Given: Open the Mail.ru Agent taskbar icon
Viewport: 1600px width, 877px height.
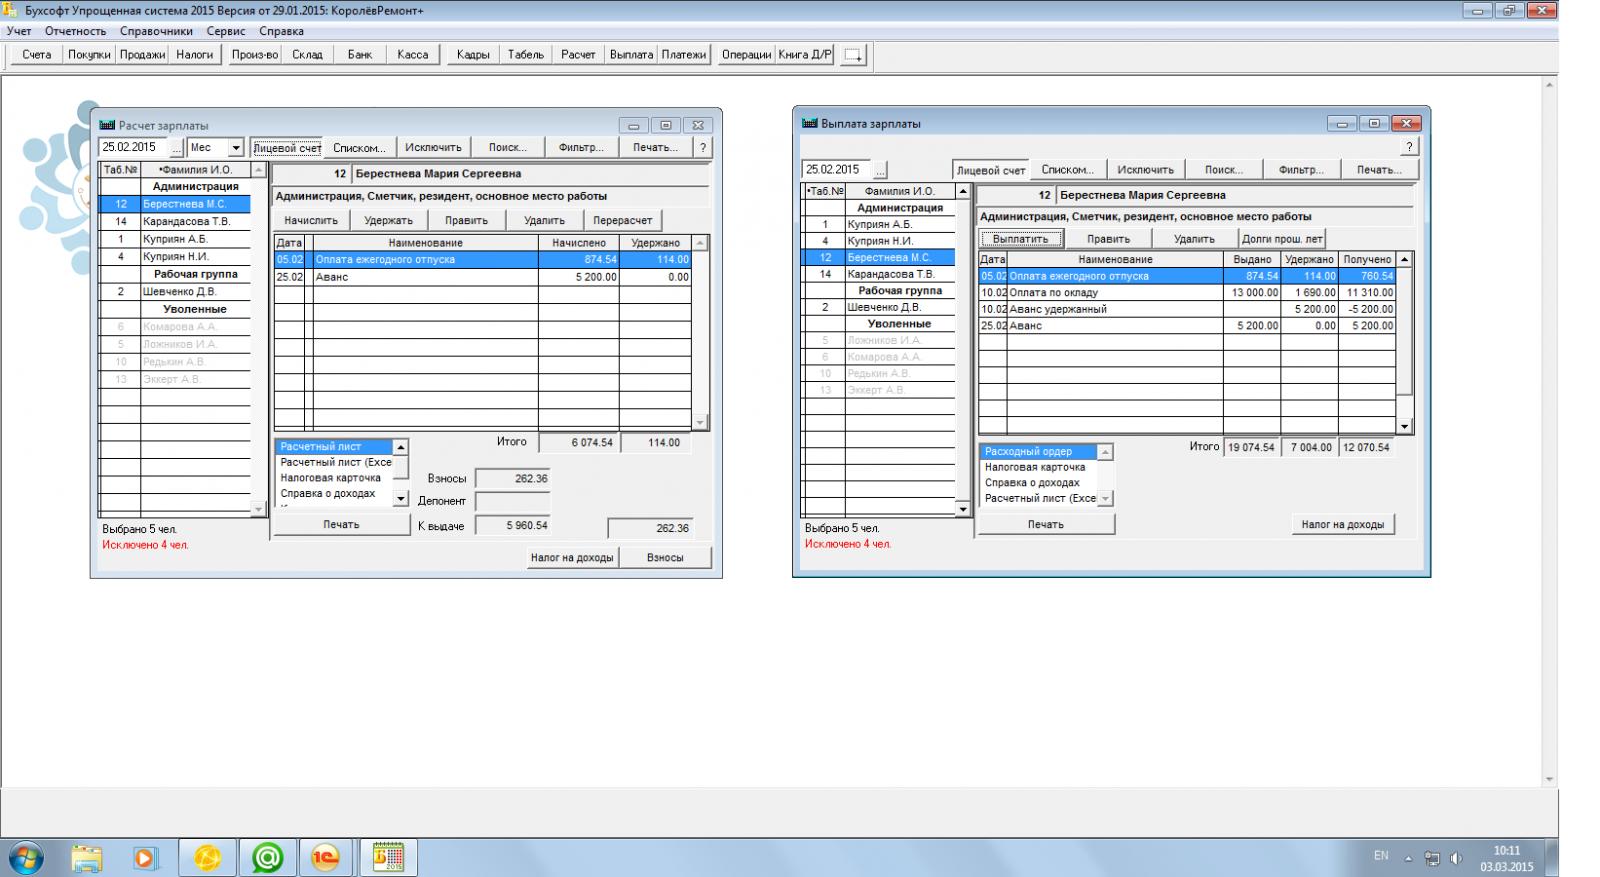Looking at the screenshot, I should pos(267,857).
